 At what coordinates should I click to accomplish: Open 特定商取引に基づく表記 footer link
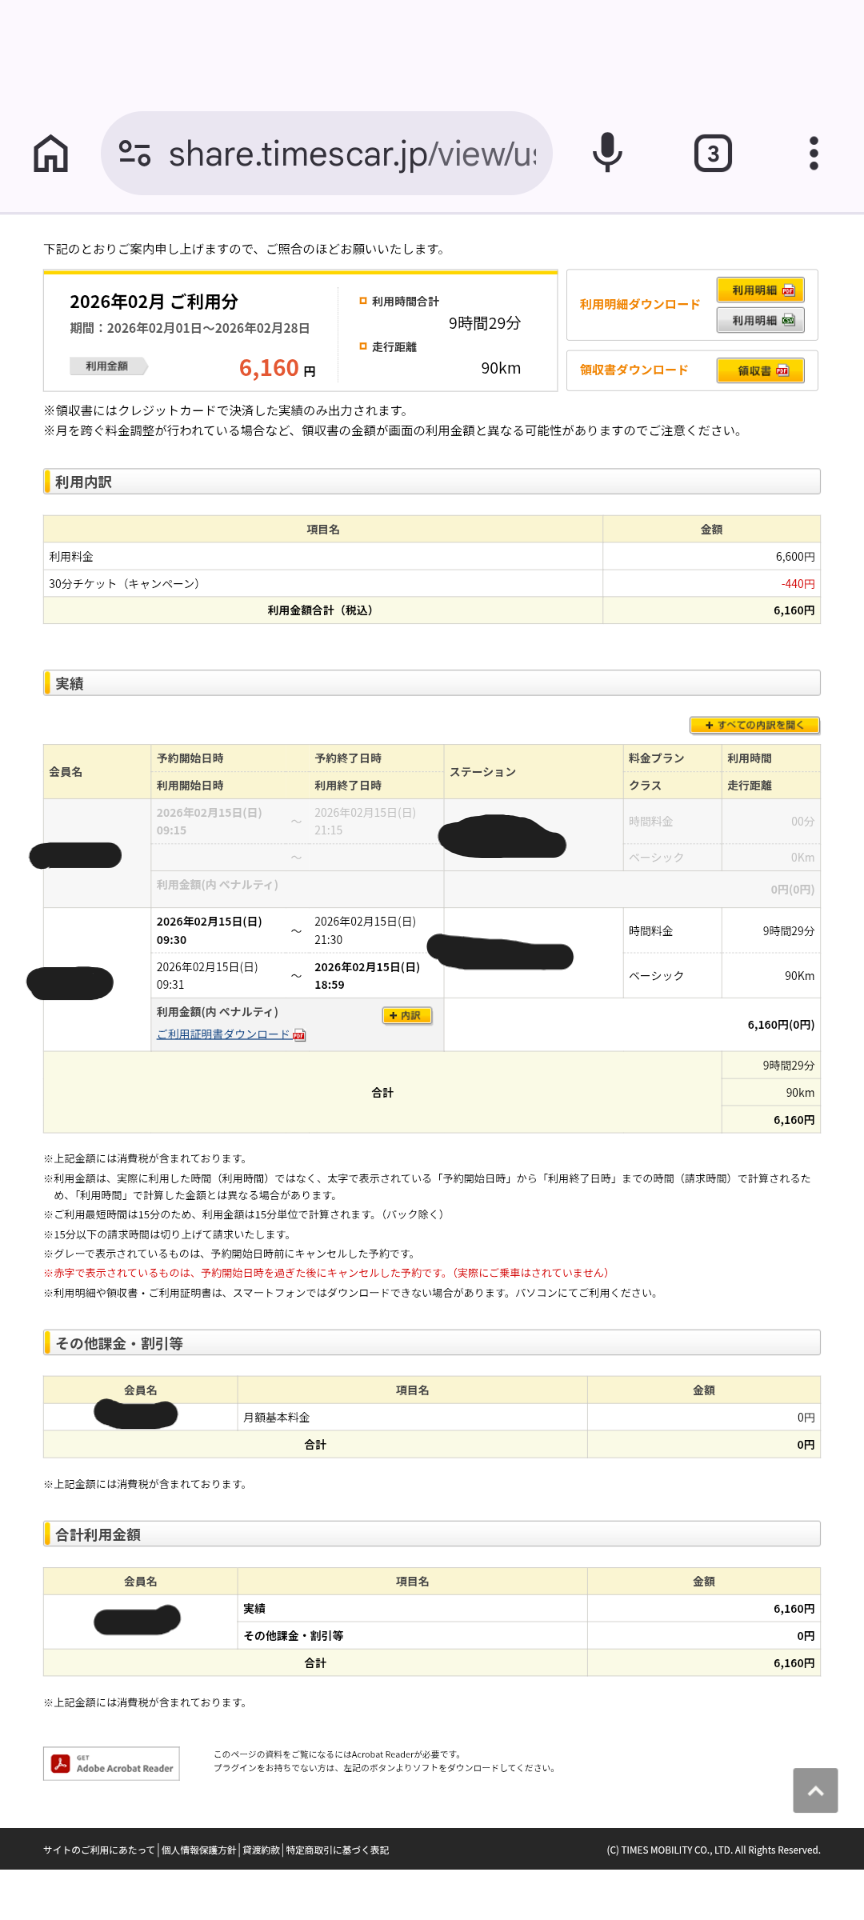tap(337, 1850)
